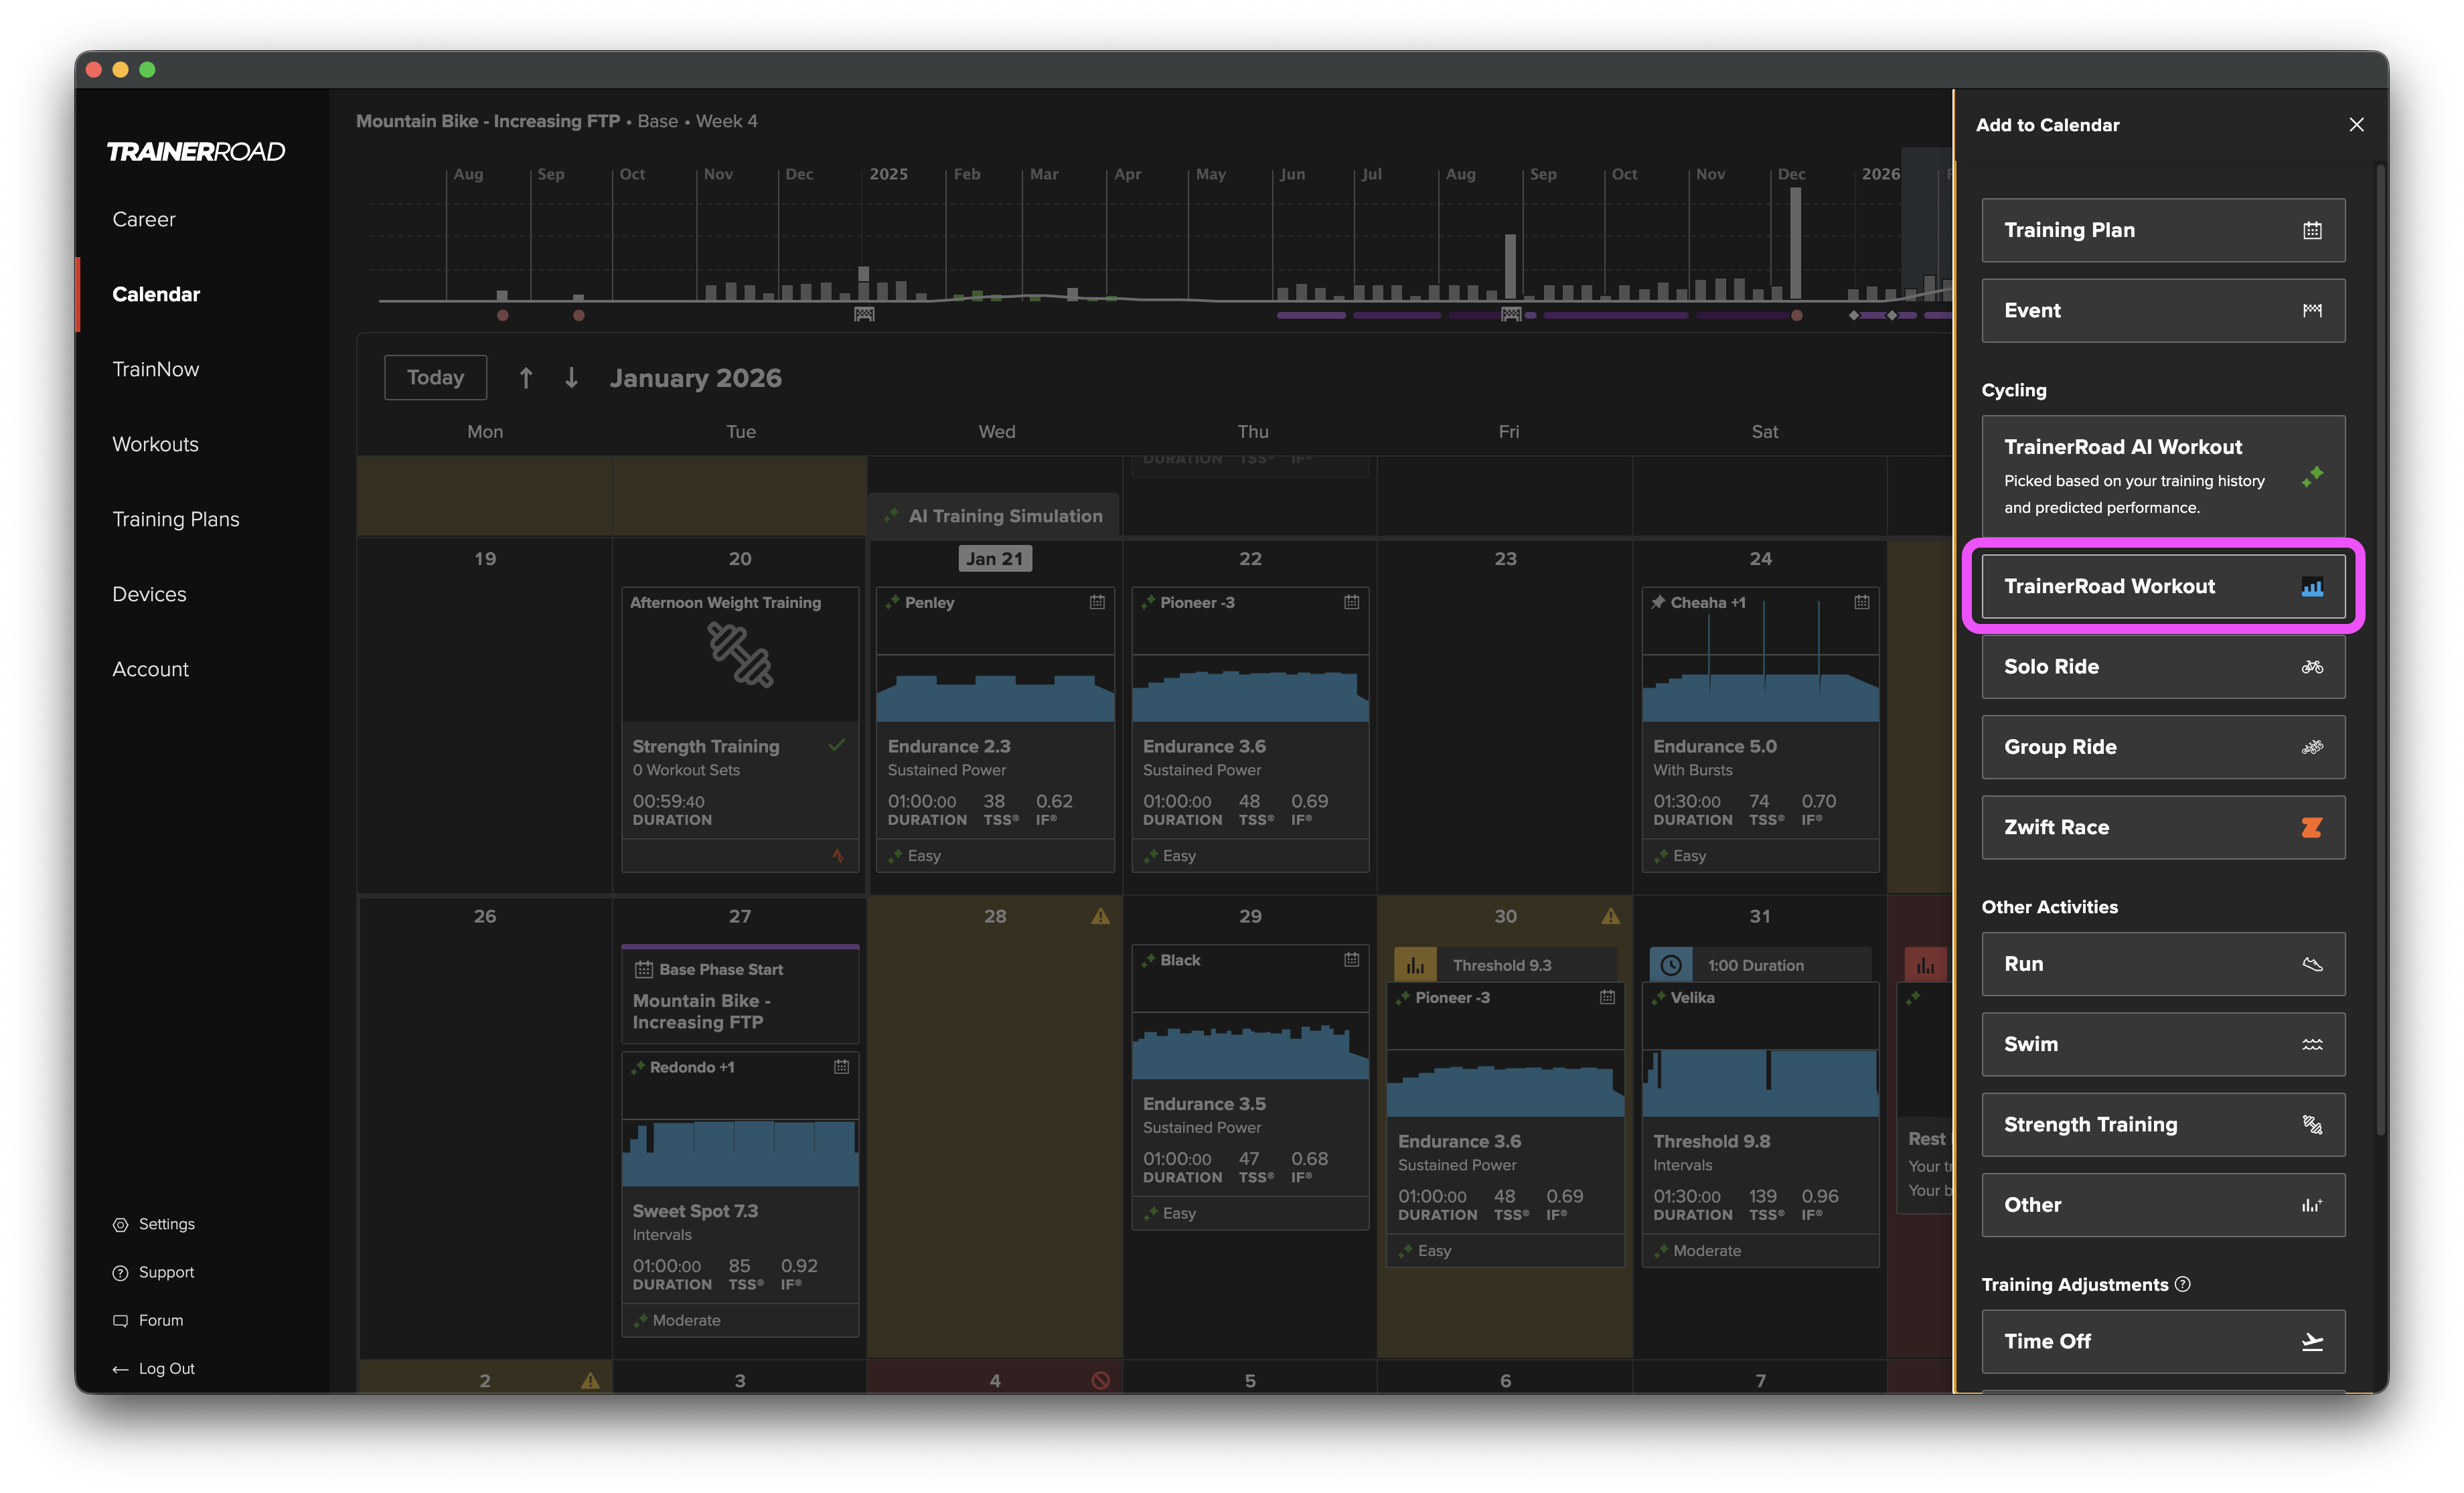Viewport: 2464px width, 1493px height.
Task: Click the Training Plan calendar icon
Action: coord(2312,231)
